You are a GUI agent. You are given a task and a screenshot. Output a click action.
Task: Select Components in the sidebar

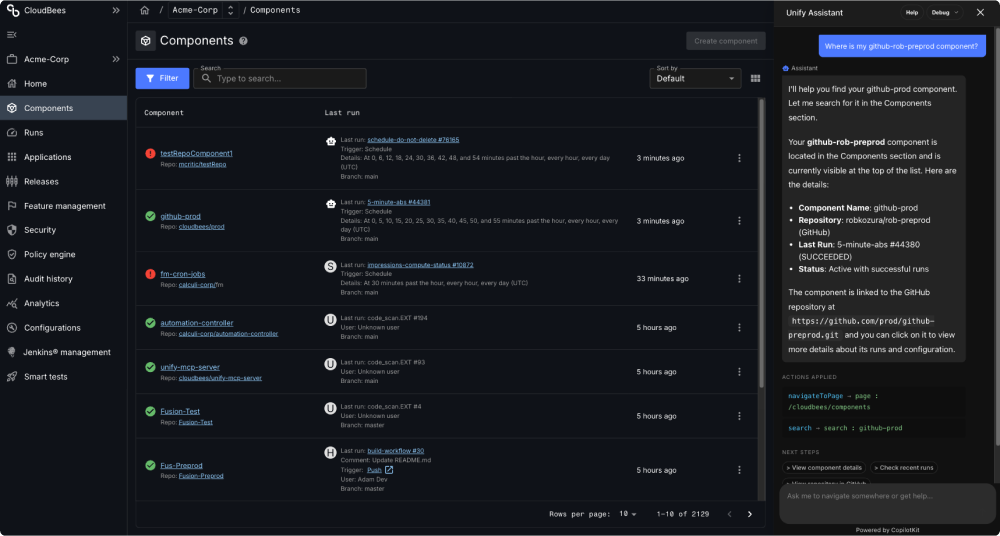(64, 108)
